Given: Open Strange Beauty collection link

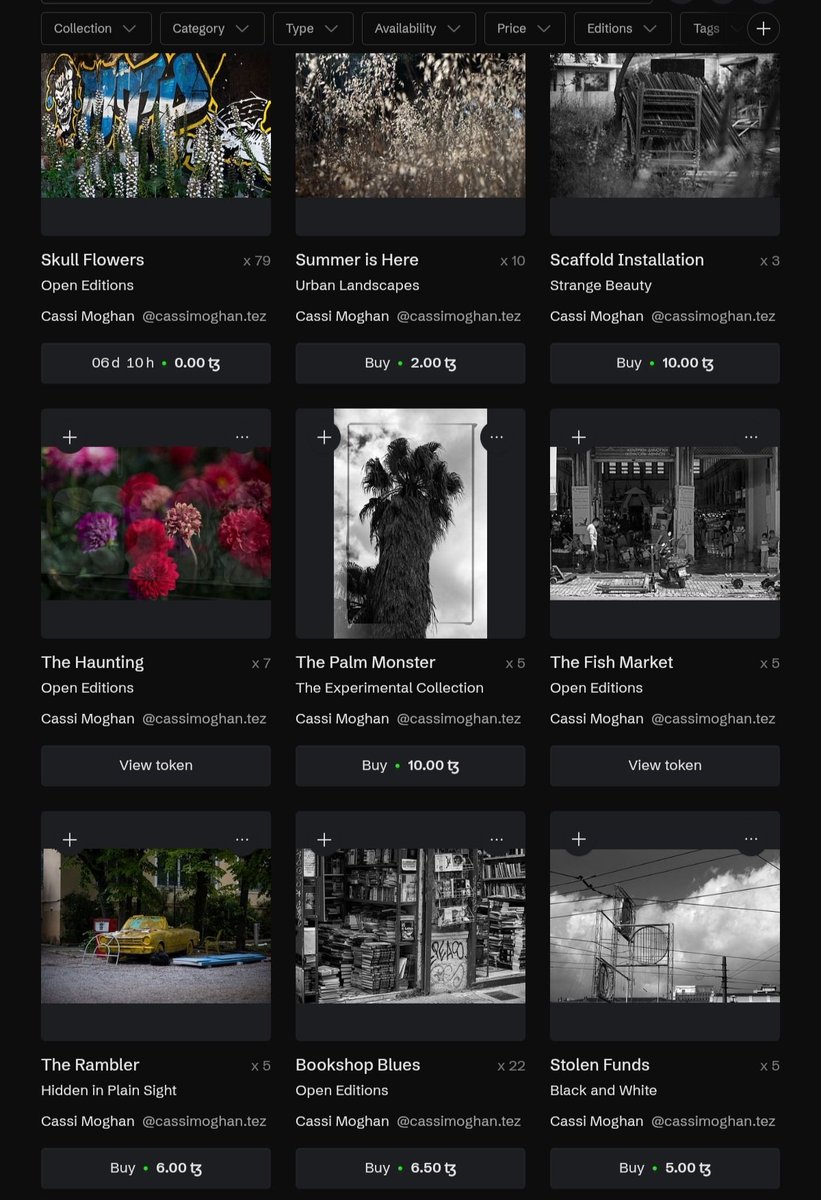Looking at the screenshot, I should coord(601,285).
